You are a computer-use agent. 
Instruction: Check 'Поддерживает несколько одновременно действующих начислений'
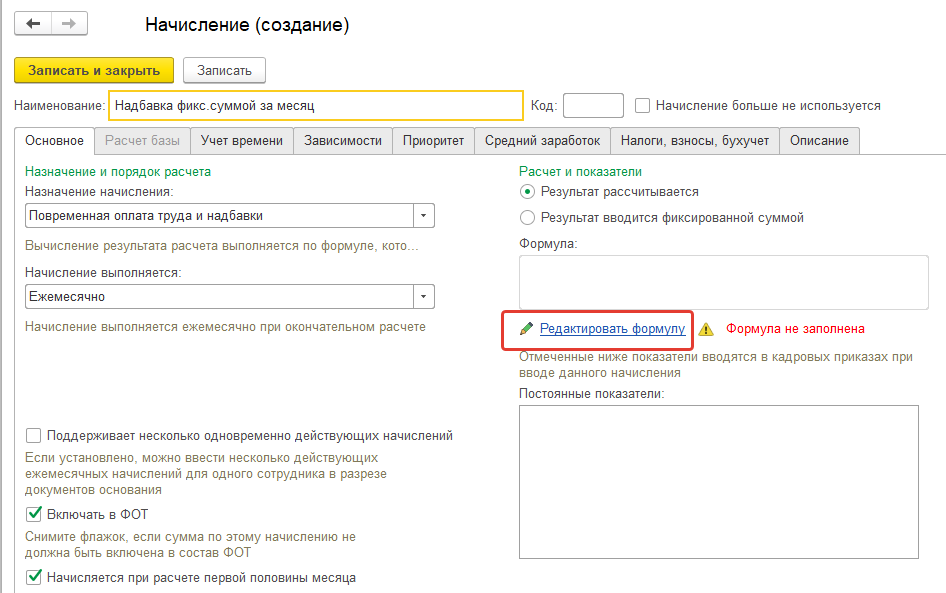(35, 436)
